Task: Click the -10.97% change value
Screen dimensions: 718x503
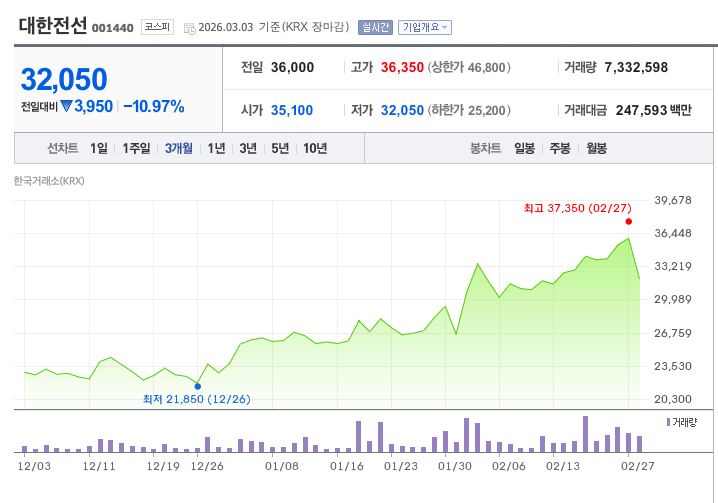Action: [x=154, y=107]
